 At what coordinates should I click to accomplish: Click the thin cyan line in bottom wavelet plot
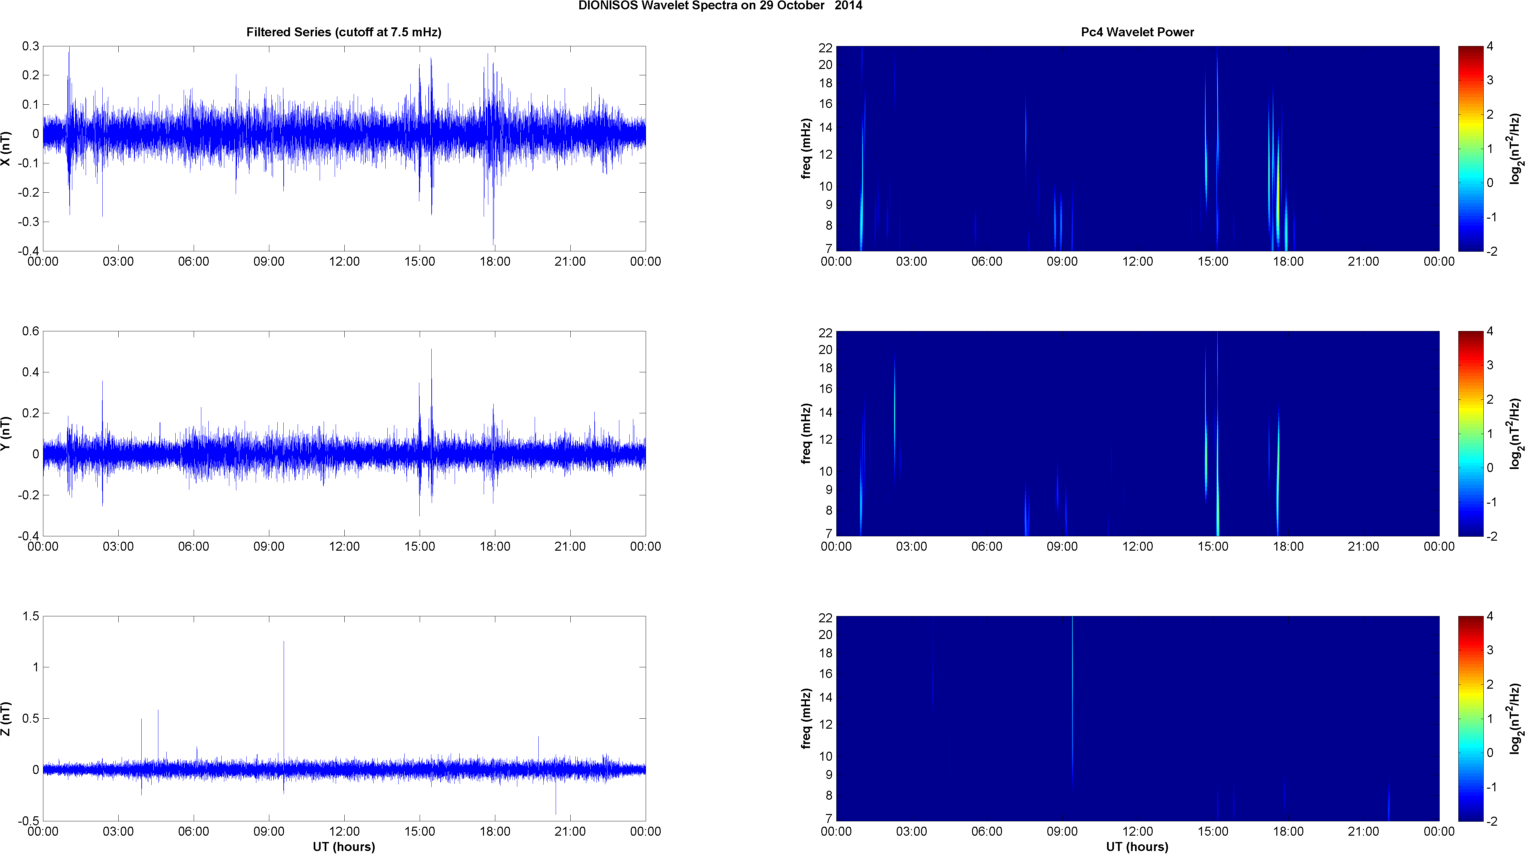click(1072, 700)
